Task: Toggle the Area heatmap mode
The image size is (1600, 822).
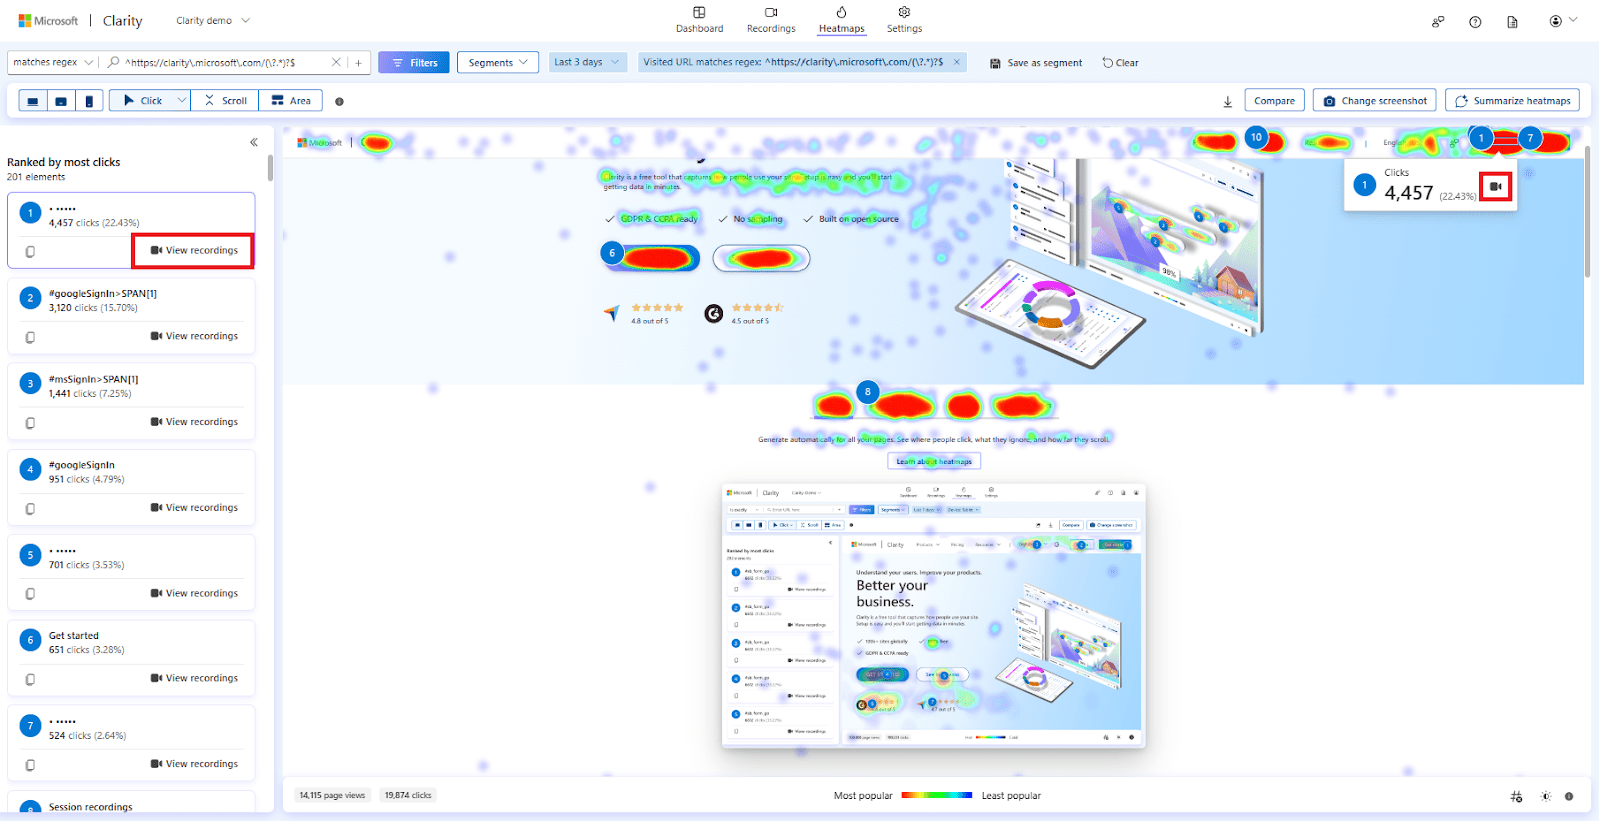Action: pos(291,101)
